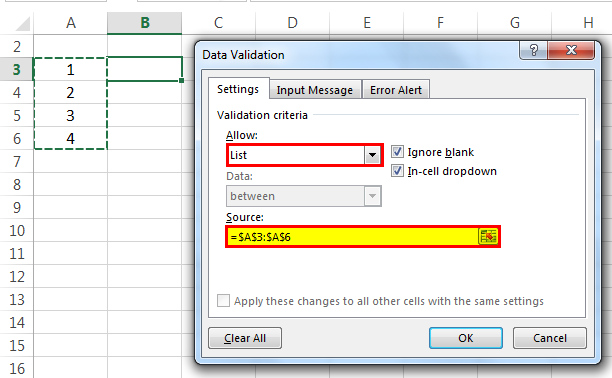Viewport: 612px width, 378px height.
Task: Toggle the Ignore blank checkbox
Action: tap(397, 152)
